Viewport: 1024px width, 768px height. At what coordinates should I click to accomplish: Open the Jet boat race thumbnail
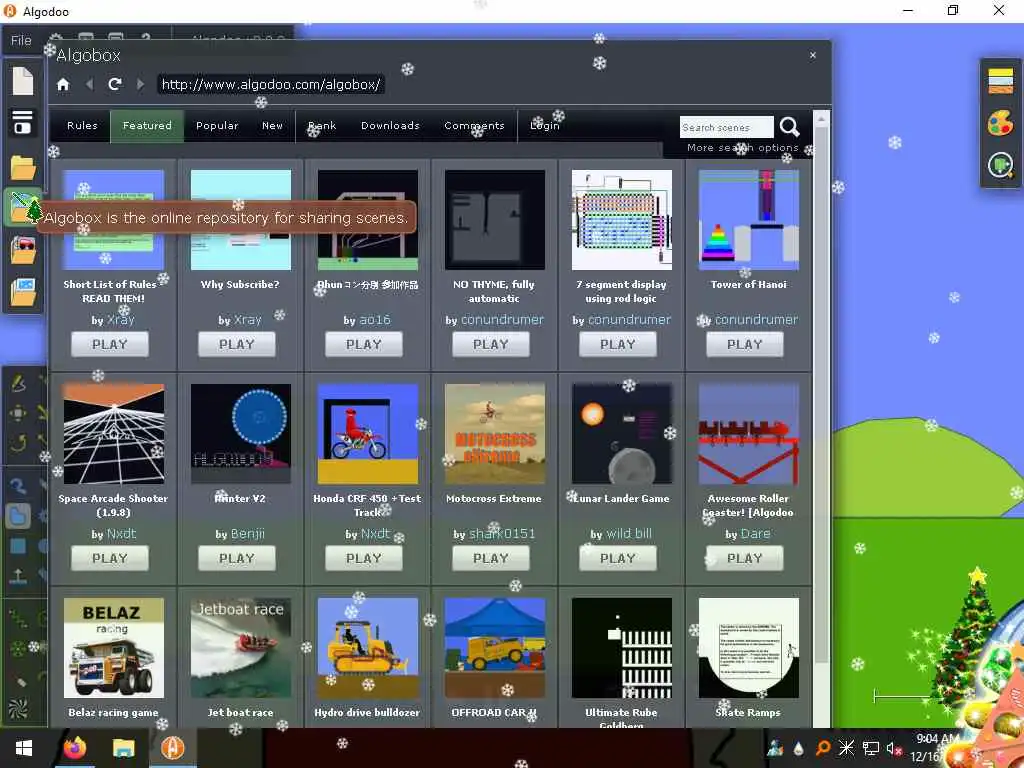(x=240, y=648)
